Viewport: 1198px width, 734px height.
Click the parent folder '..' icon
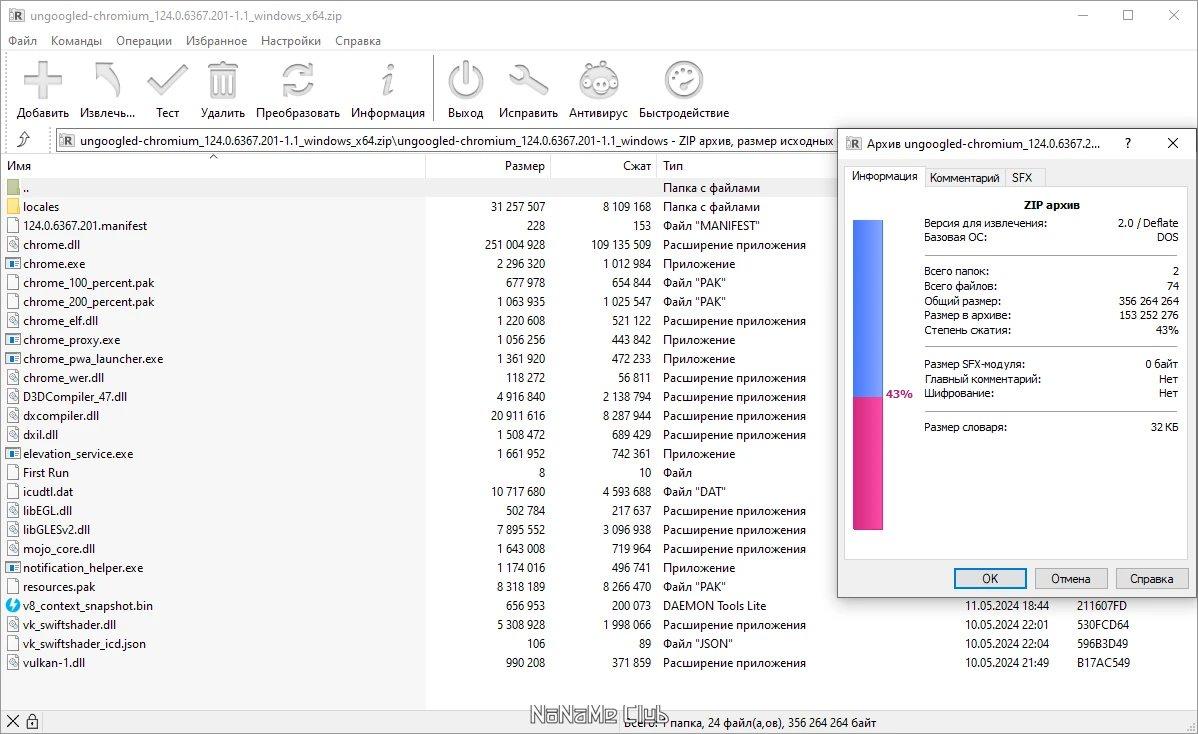coord(12,187)
